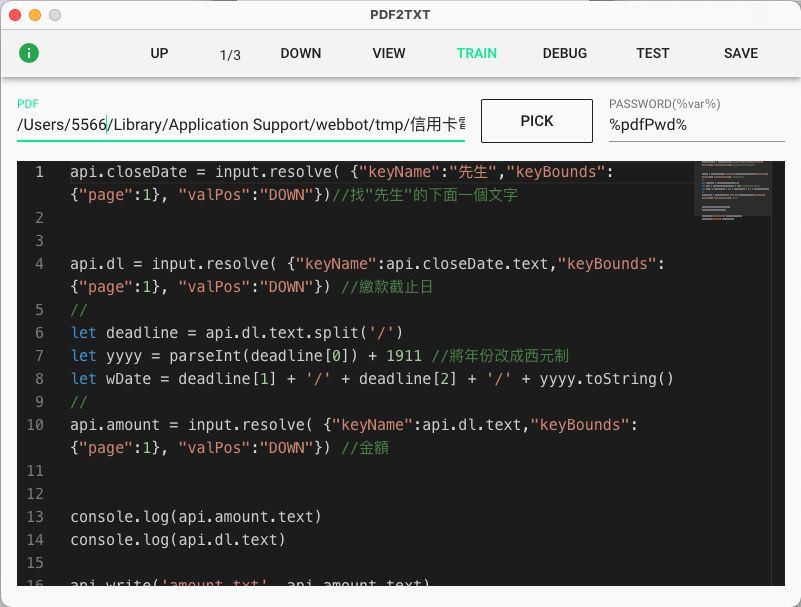801x607 pixels.
Task: Click the DOWN page button
Action: 300,53
